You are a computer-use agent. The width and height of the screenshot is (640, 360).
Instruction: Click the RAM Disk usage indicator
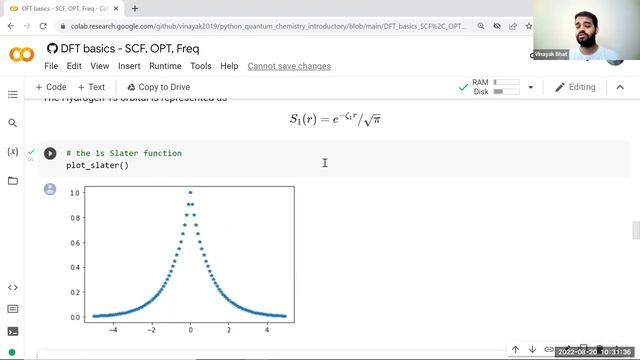point(496,87)
